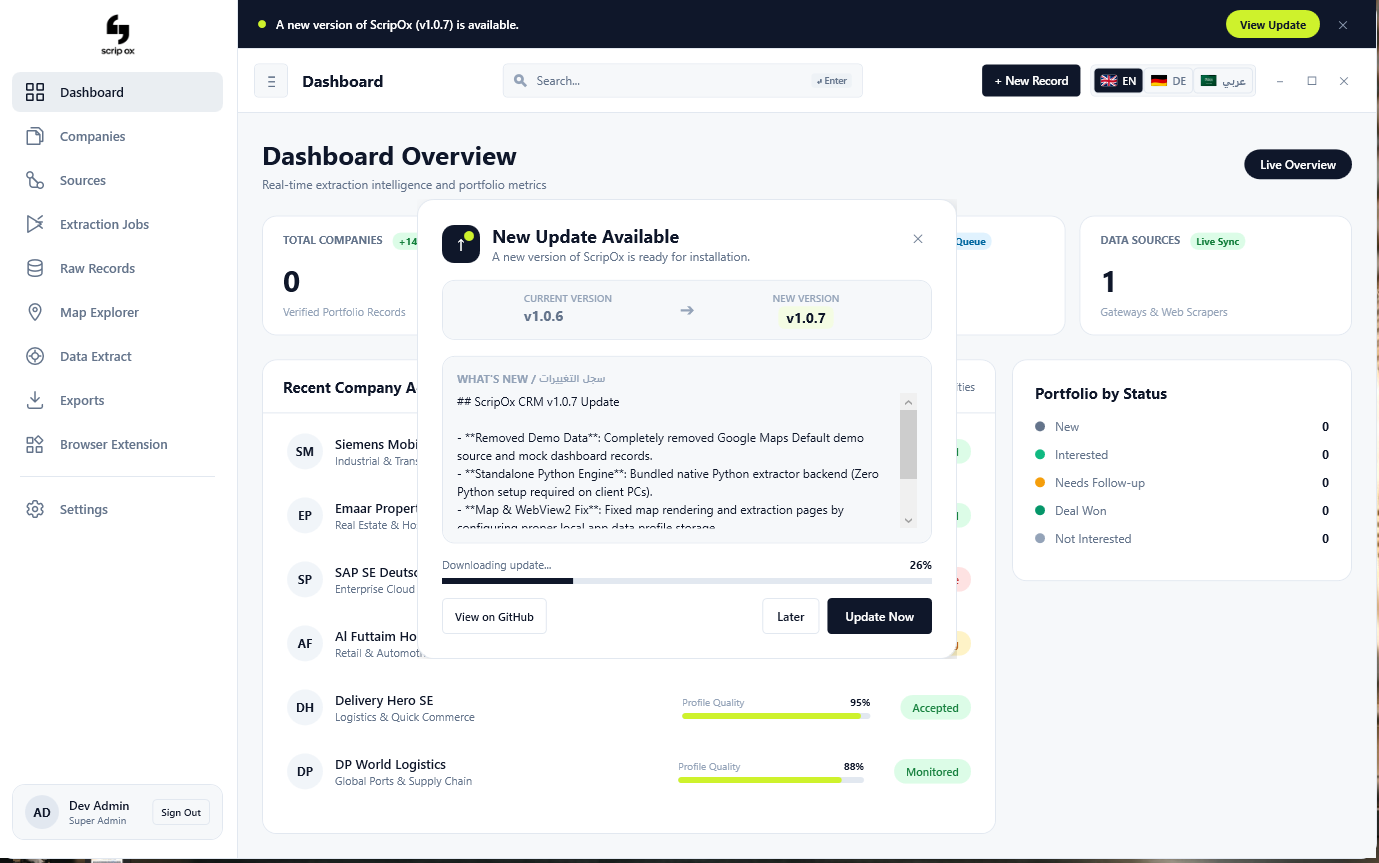Click the update arrow icon in dialog

461,244
